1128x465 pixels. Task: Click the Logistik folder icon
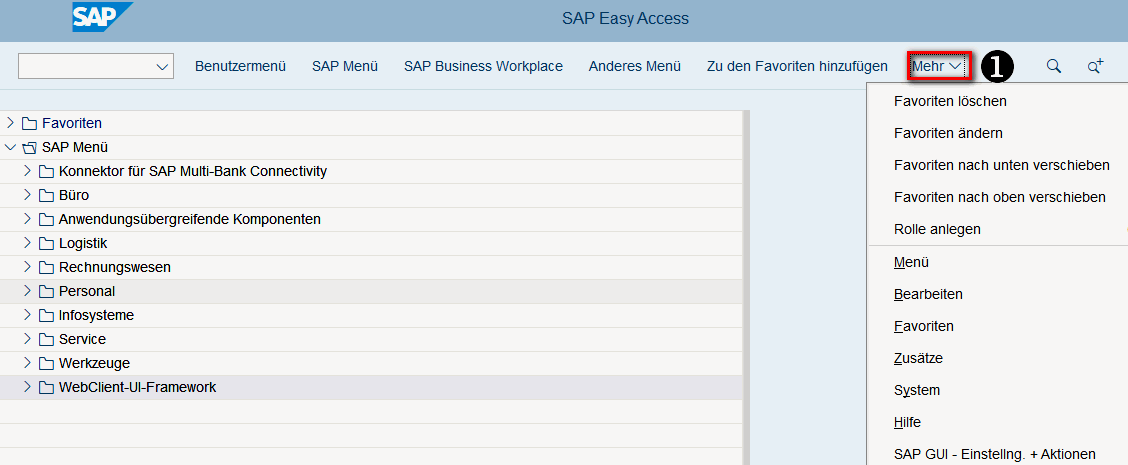coord(46,243)
